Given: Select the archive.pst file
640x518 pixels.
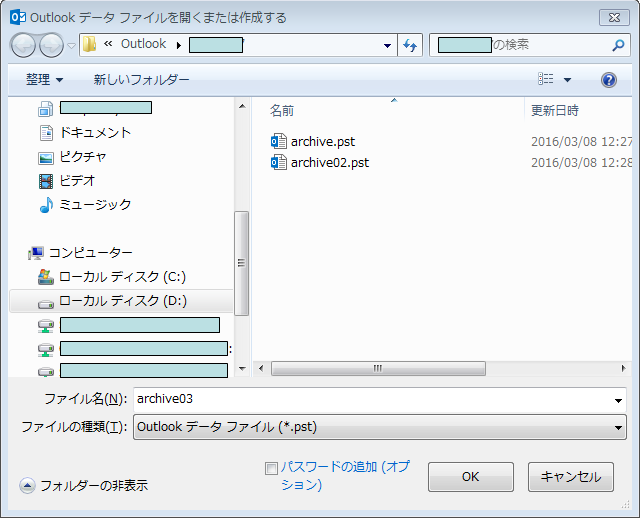Looking at the screenshot, I should [322, 142].
